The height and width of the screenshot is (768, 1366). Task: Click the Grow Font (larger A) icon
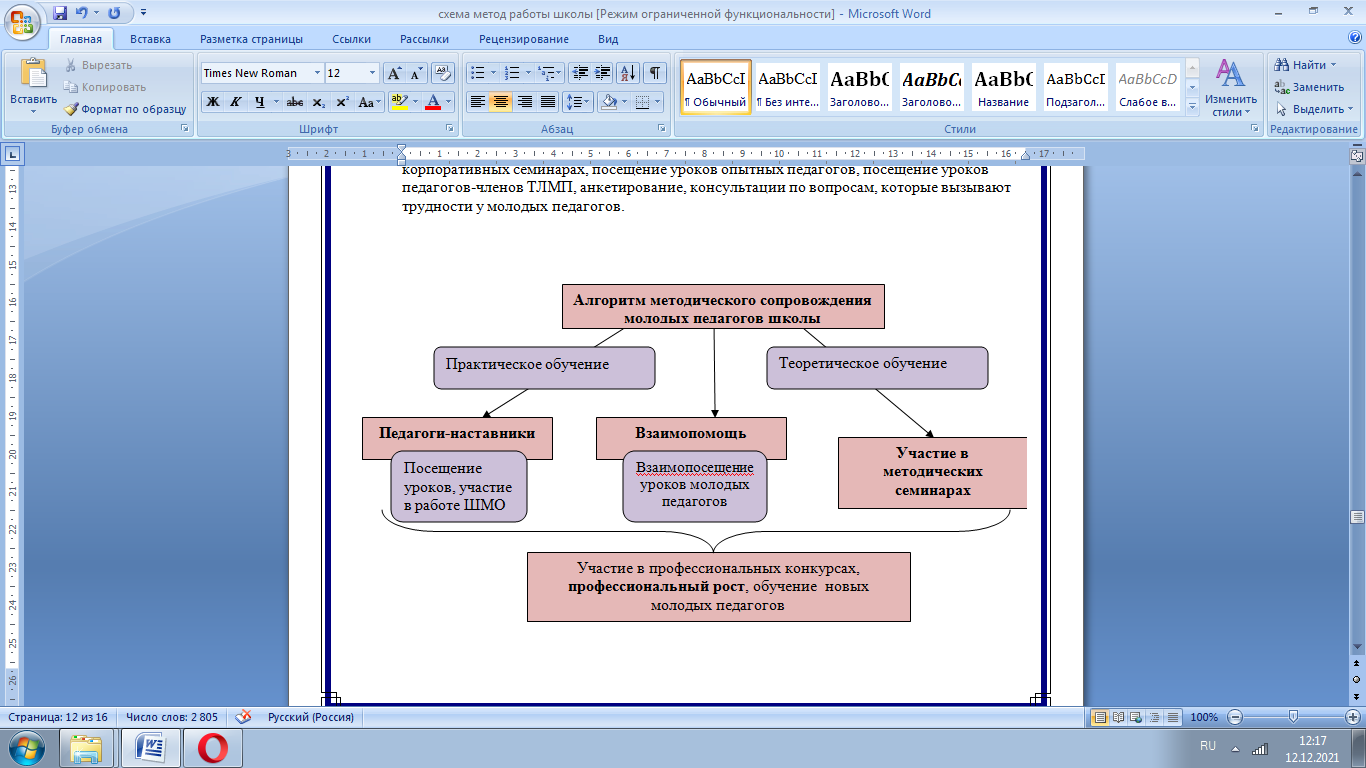point(394,73)
